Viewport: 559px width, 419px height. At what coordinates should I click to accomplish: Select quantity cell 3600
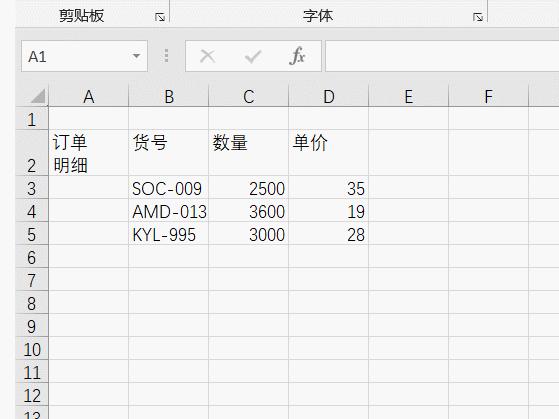click(248, 210)
